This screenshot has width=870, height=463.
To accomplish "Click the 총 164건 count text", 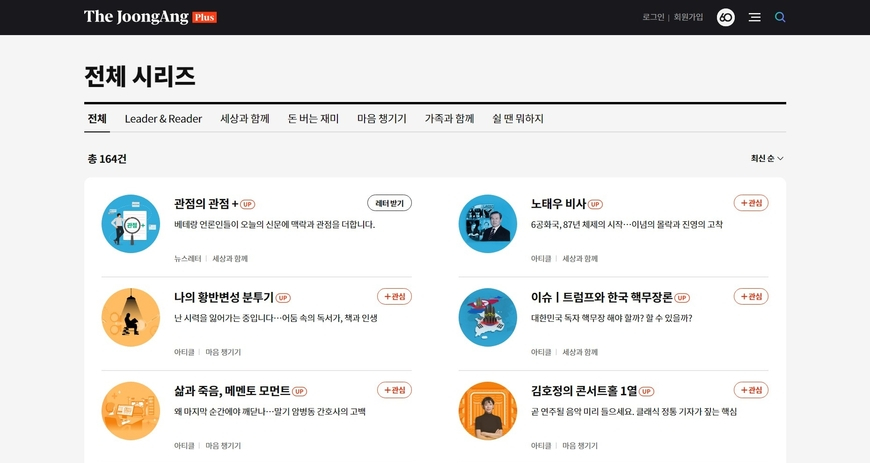I will coord(107,159).
